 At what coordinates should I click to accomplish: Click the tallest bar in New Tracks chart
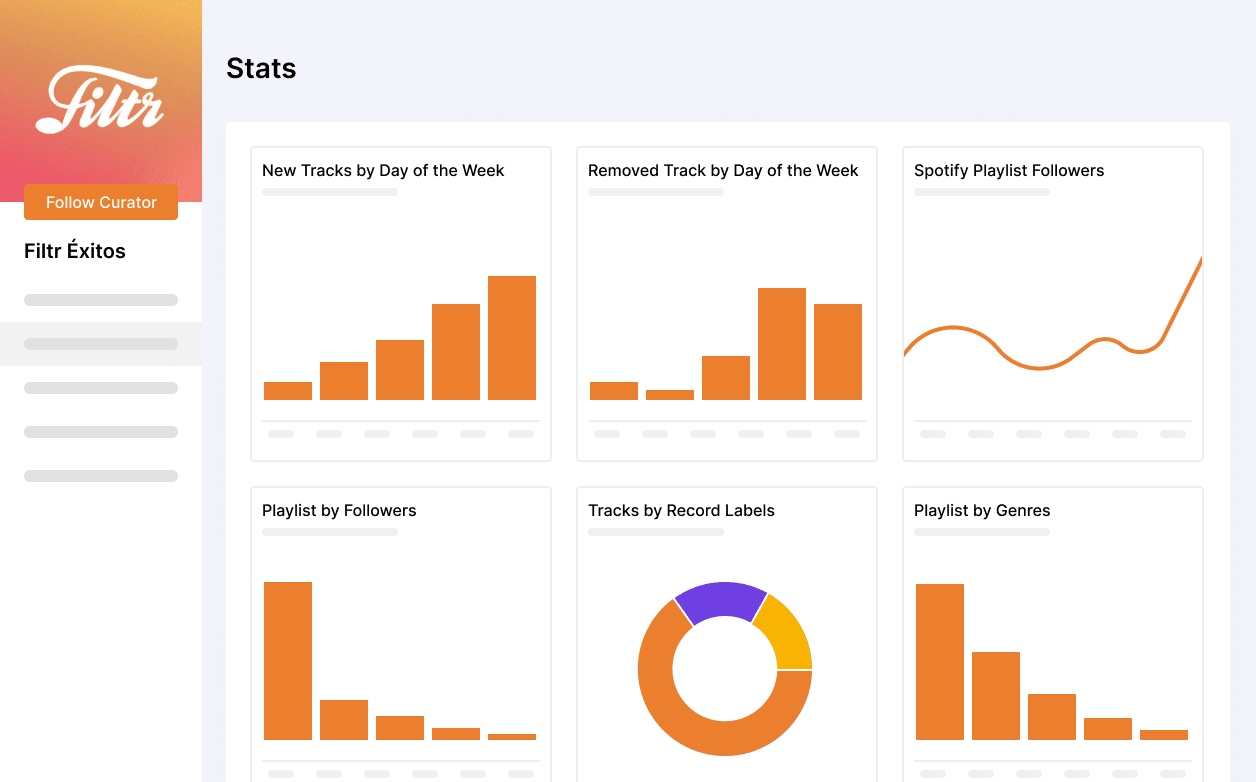click(512, 338)
